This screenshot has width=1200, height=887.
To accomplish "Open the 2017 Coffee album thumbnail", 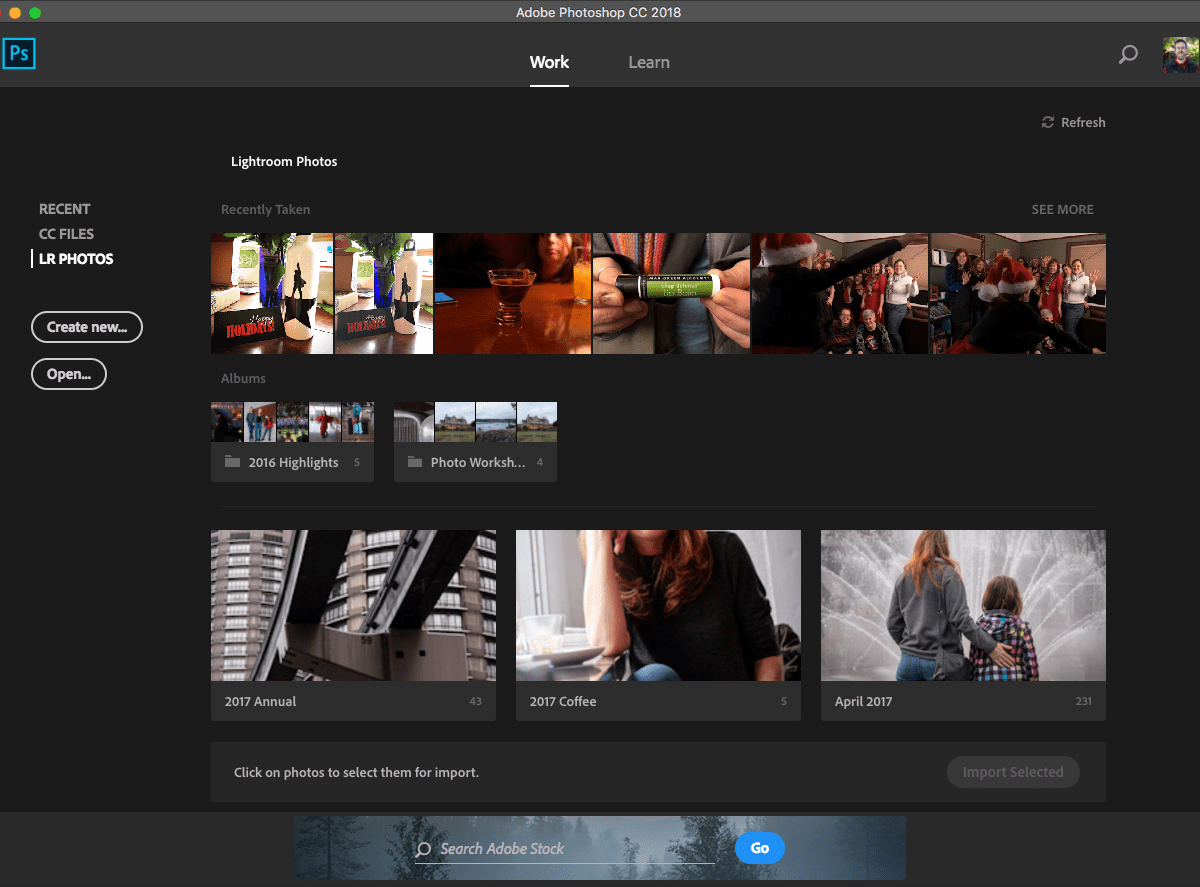I will tap(658, 605).
